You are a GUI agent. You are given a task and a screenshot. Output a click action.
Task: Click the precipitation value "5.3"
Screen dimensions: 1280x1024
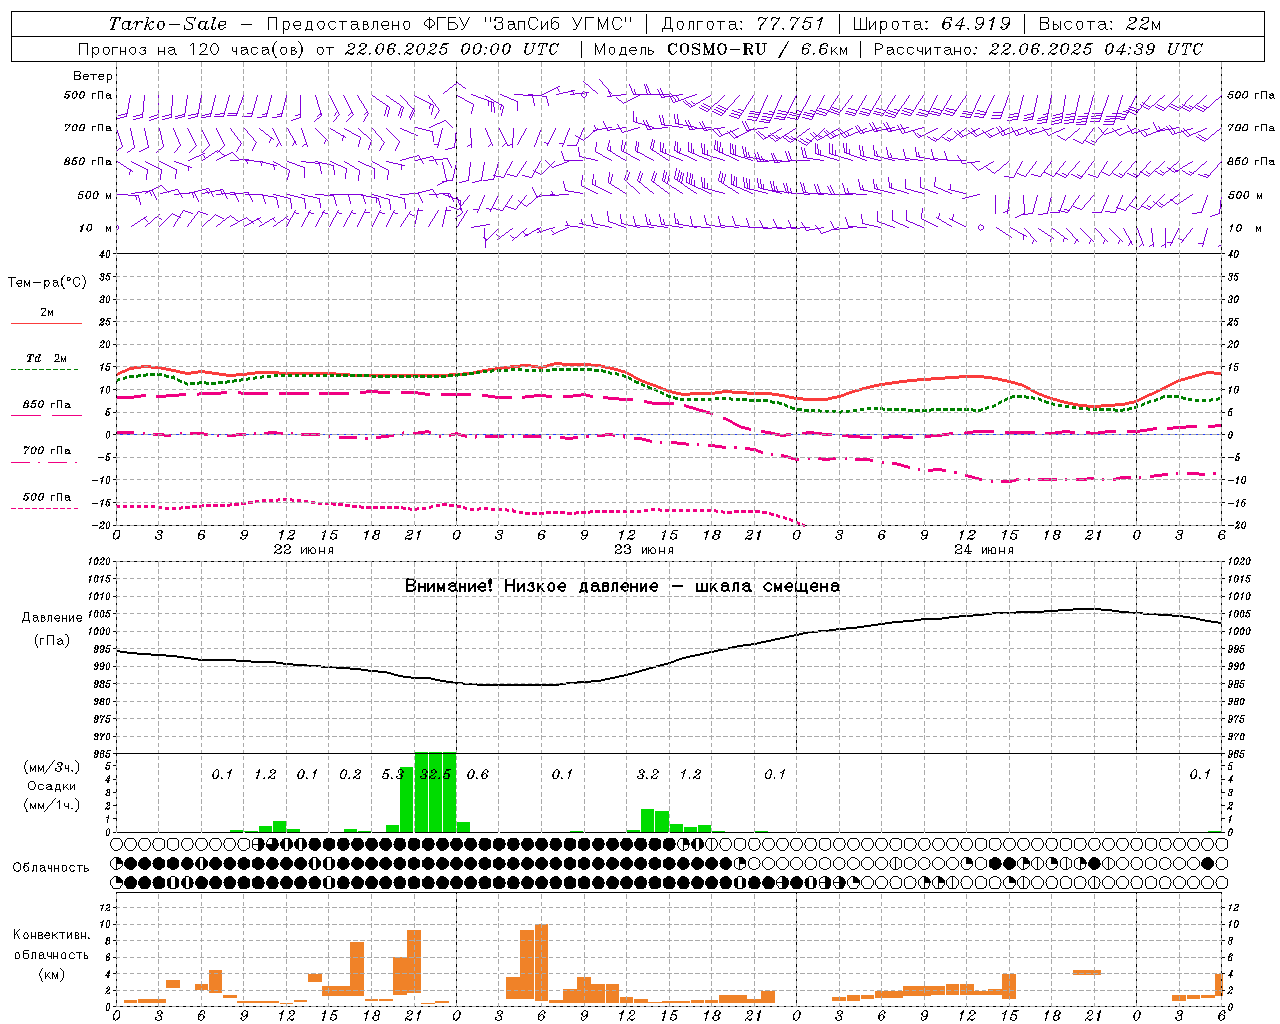393,775
